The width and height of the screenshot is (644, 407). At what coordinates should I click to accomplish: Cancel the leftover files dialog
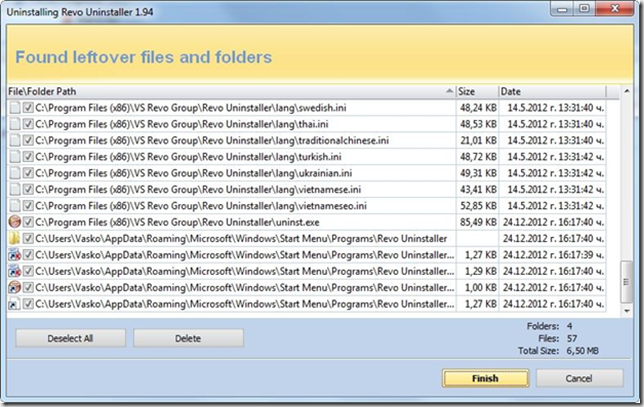click(x=579, y=378)
